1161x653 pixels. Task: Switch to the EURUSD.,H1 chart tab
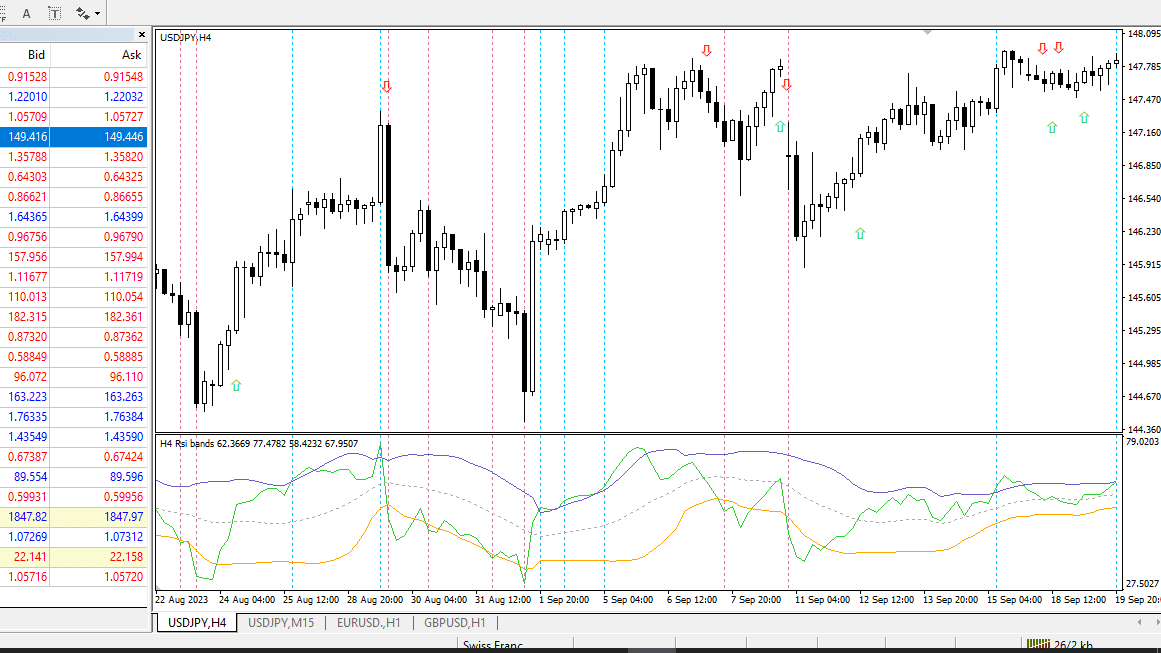(368, 623)
